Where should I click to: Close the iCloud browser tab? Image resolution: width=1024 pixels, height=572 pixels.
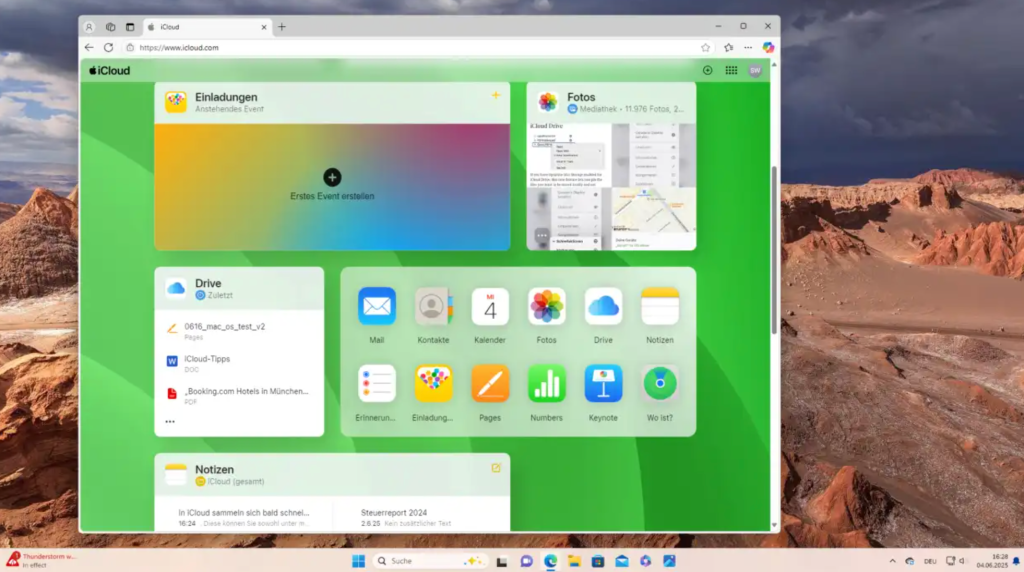264,27
